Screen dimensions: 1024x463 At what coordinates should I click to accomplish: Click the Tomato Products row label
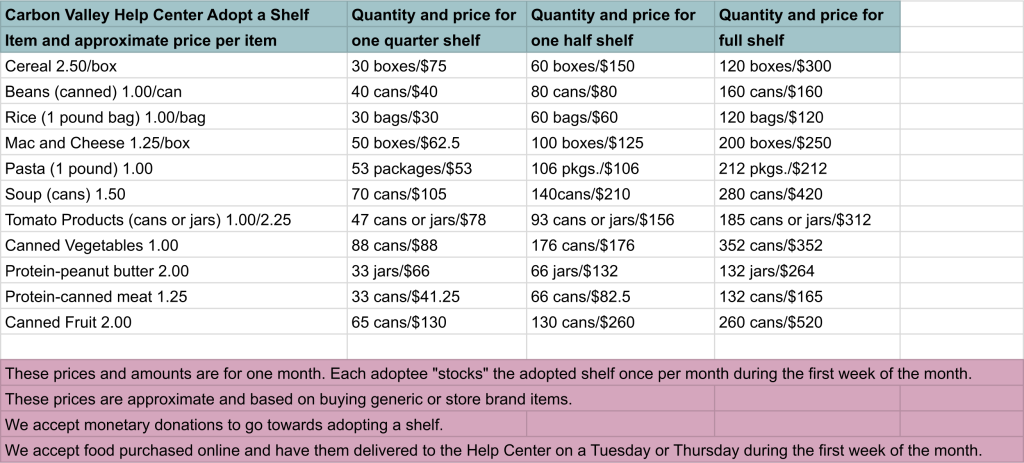(148, 220)
